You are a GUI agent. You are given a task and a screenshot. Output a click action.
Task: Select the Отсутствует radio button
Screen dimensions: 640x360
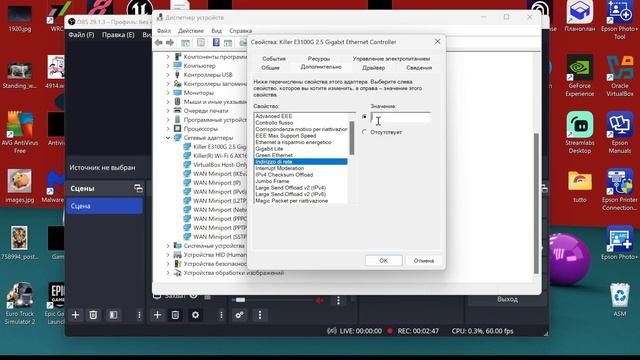click(364, 132)
